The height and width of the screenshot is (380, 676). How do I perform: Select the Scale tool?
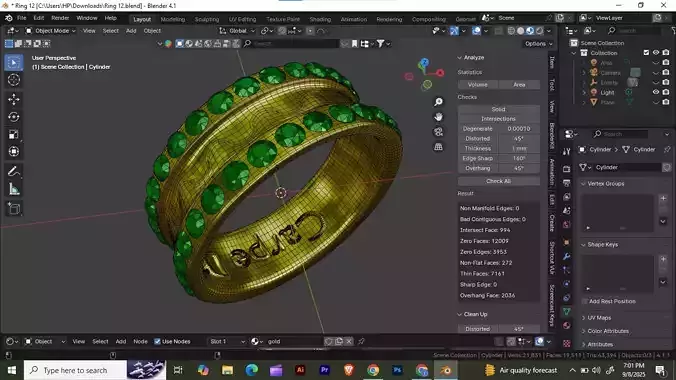[14, 134]
